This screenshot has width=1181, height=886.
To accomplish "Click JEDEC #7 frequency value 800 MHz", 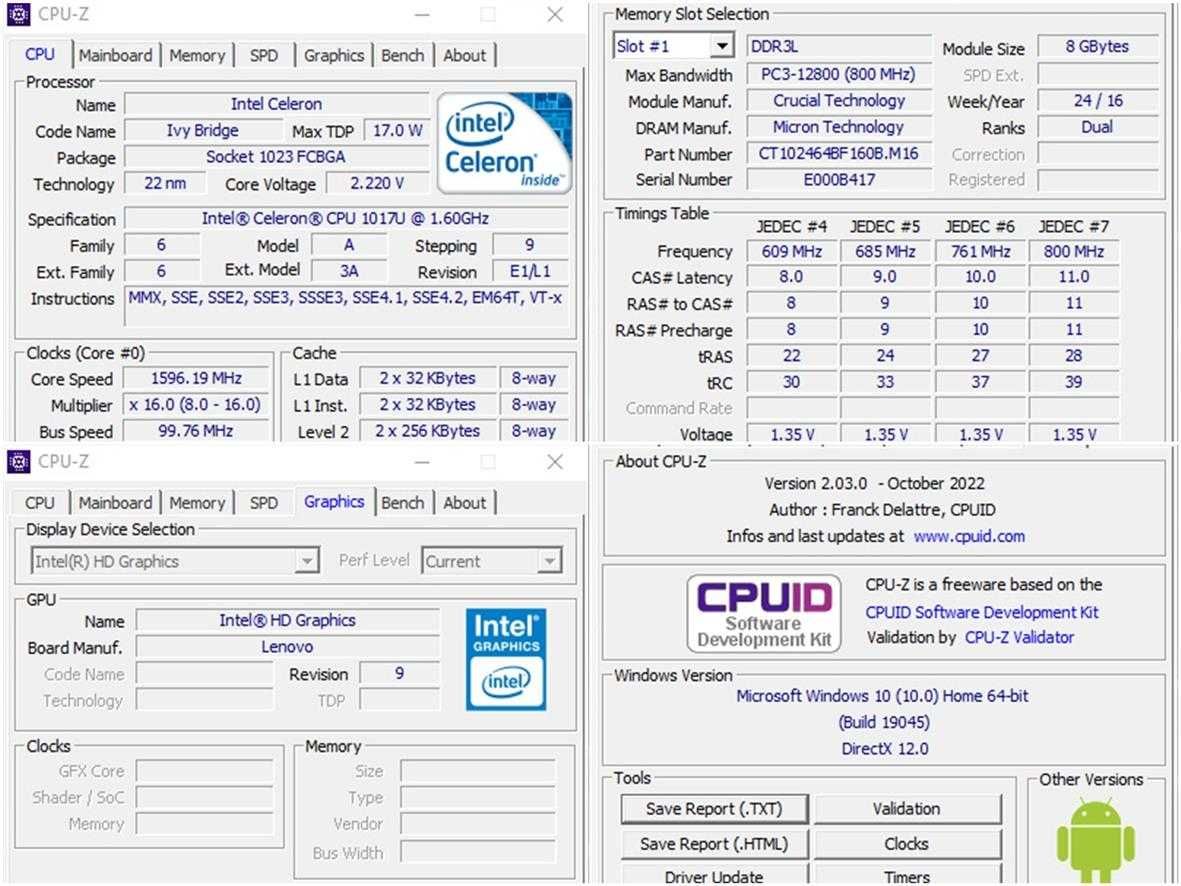I will (1074, 251).
